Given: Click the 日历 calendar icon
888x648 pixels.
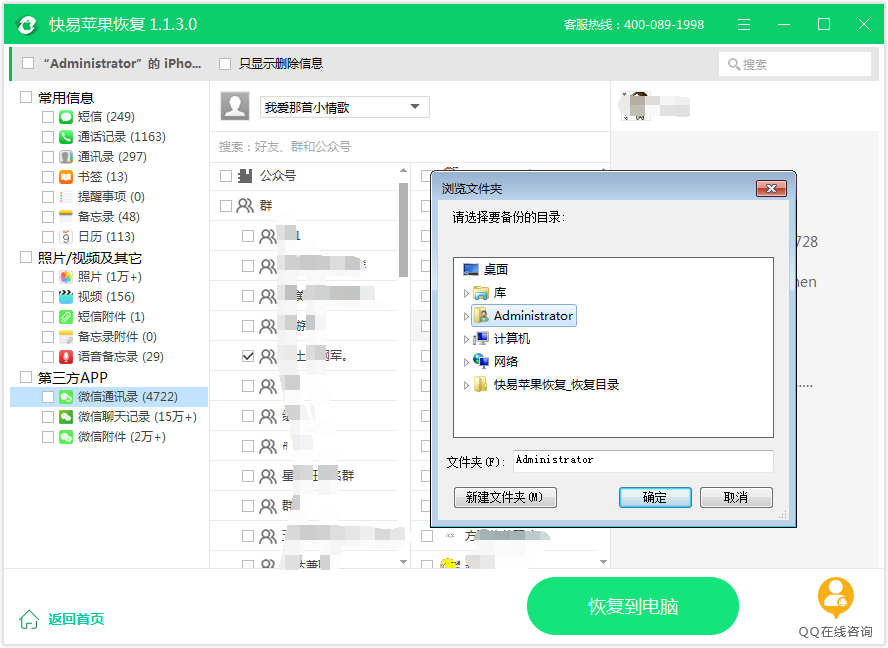Looking at the screenshot, I should (66, 237).
